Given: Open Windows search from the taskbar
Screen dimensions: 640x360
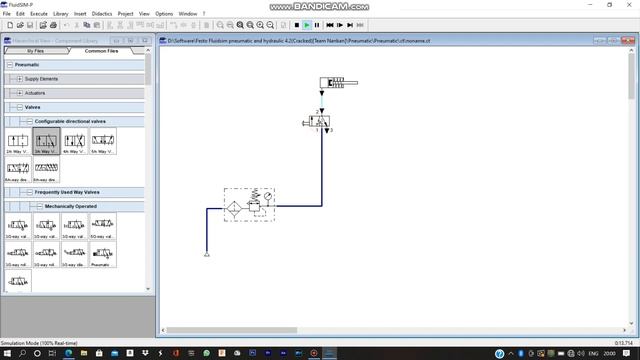Looking at the screenshot, I should click(x=22, y=353).
